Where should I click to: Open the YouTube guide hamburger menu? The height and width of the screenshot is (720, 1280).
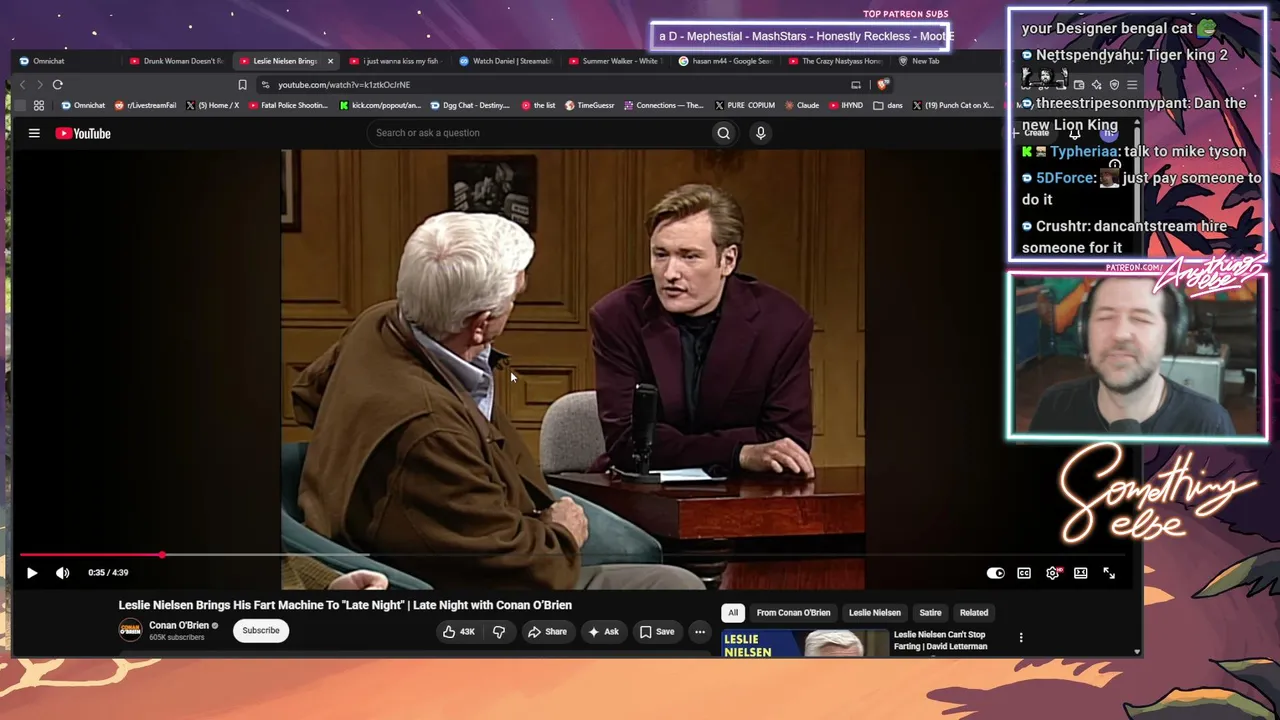(34, 133)
